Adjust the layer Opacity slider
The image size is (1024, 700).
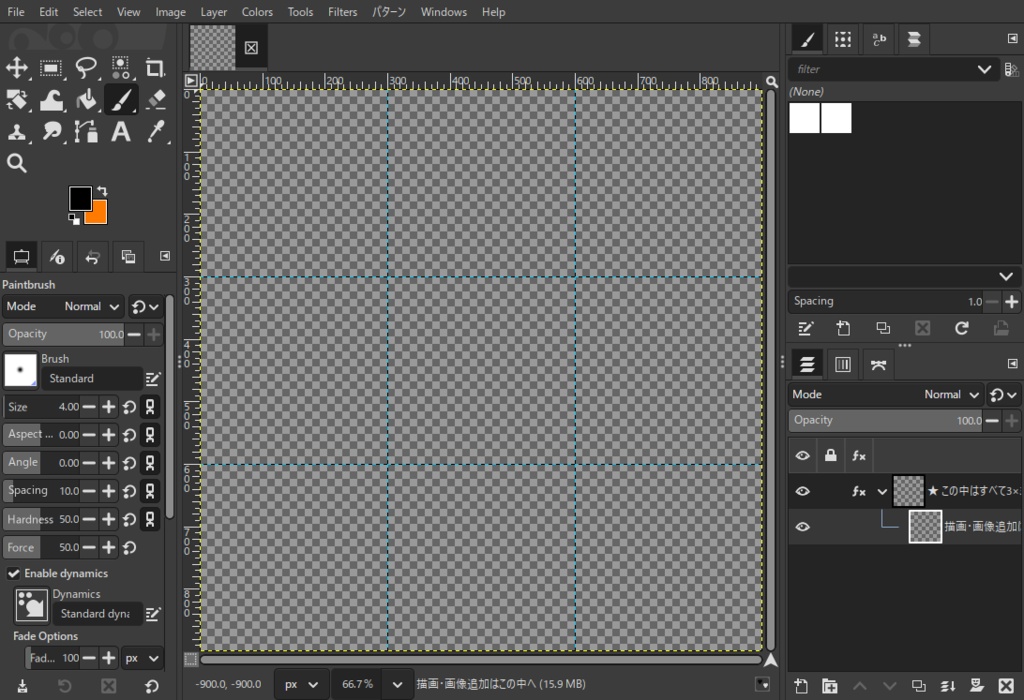click(886, 421)
